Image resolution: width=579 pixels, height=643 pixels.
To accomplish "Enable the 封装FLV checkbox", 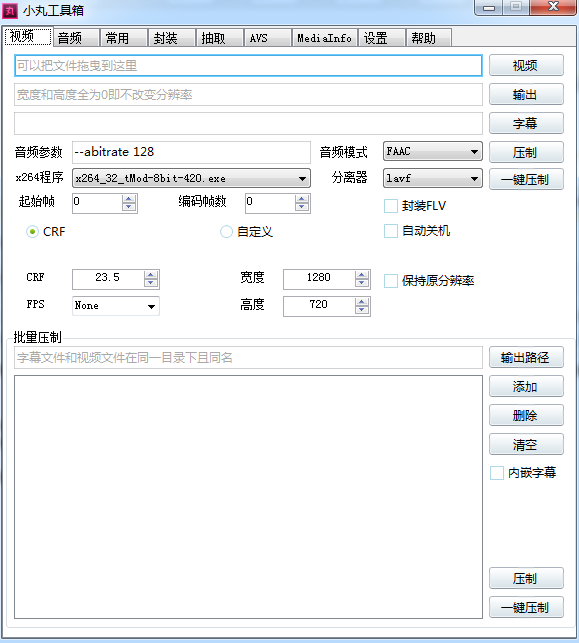I will click(391, 206).
